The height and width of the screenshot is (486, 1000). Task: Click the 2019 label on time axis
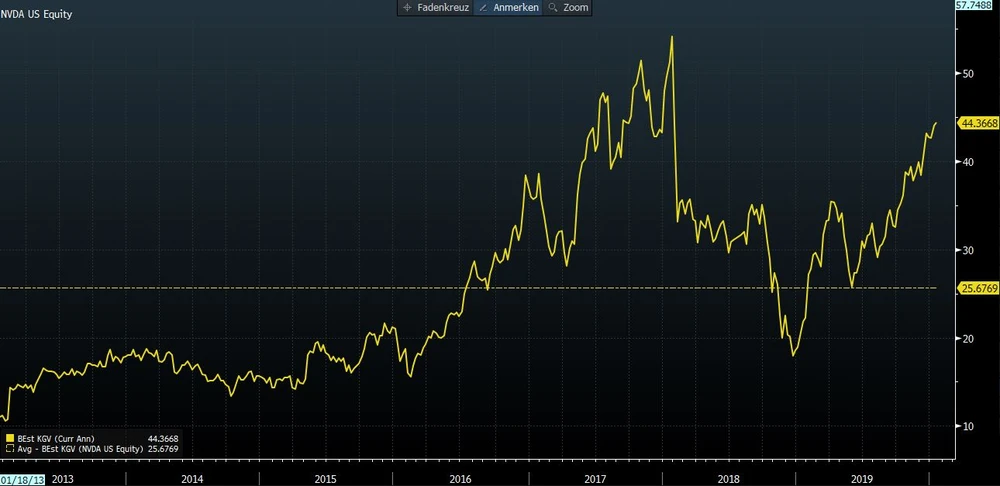pos(862,479)
